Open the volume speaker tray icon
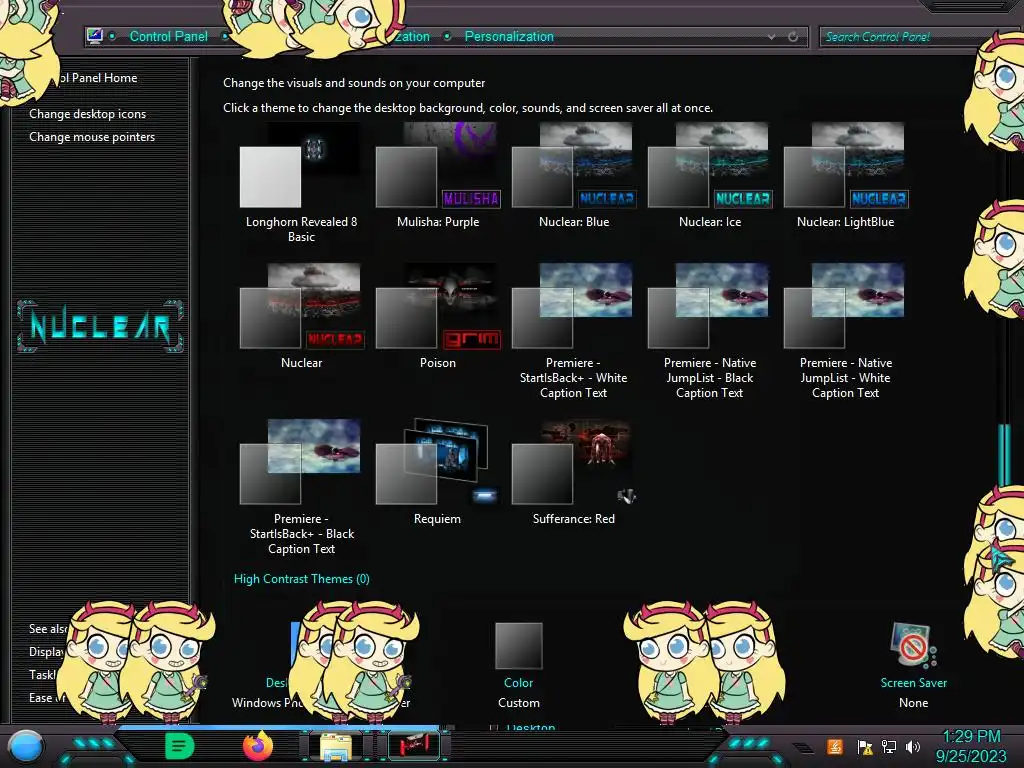 point(913,746)
